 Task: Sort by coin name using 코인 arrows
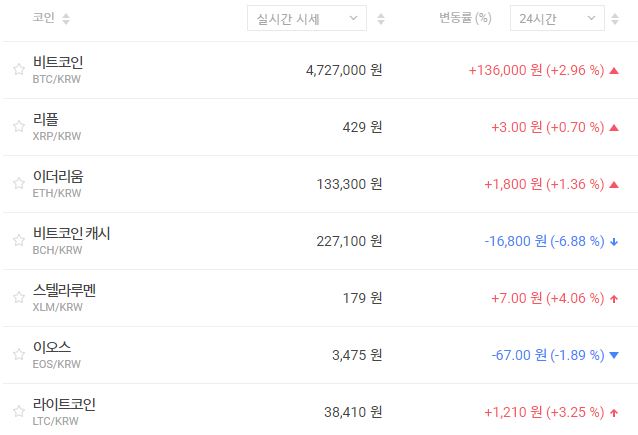66,19
